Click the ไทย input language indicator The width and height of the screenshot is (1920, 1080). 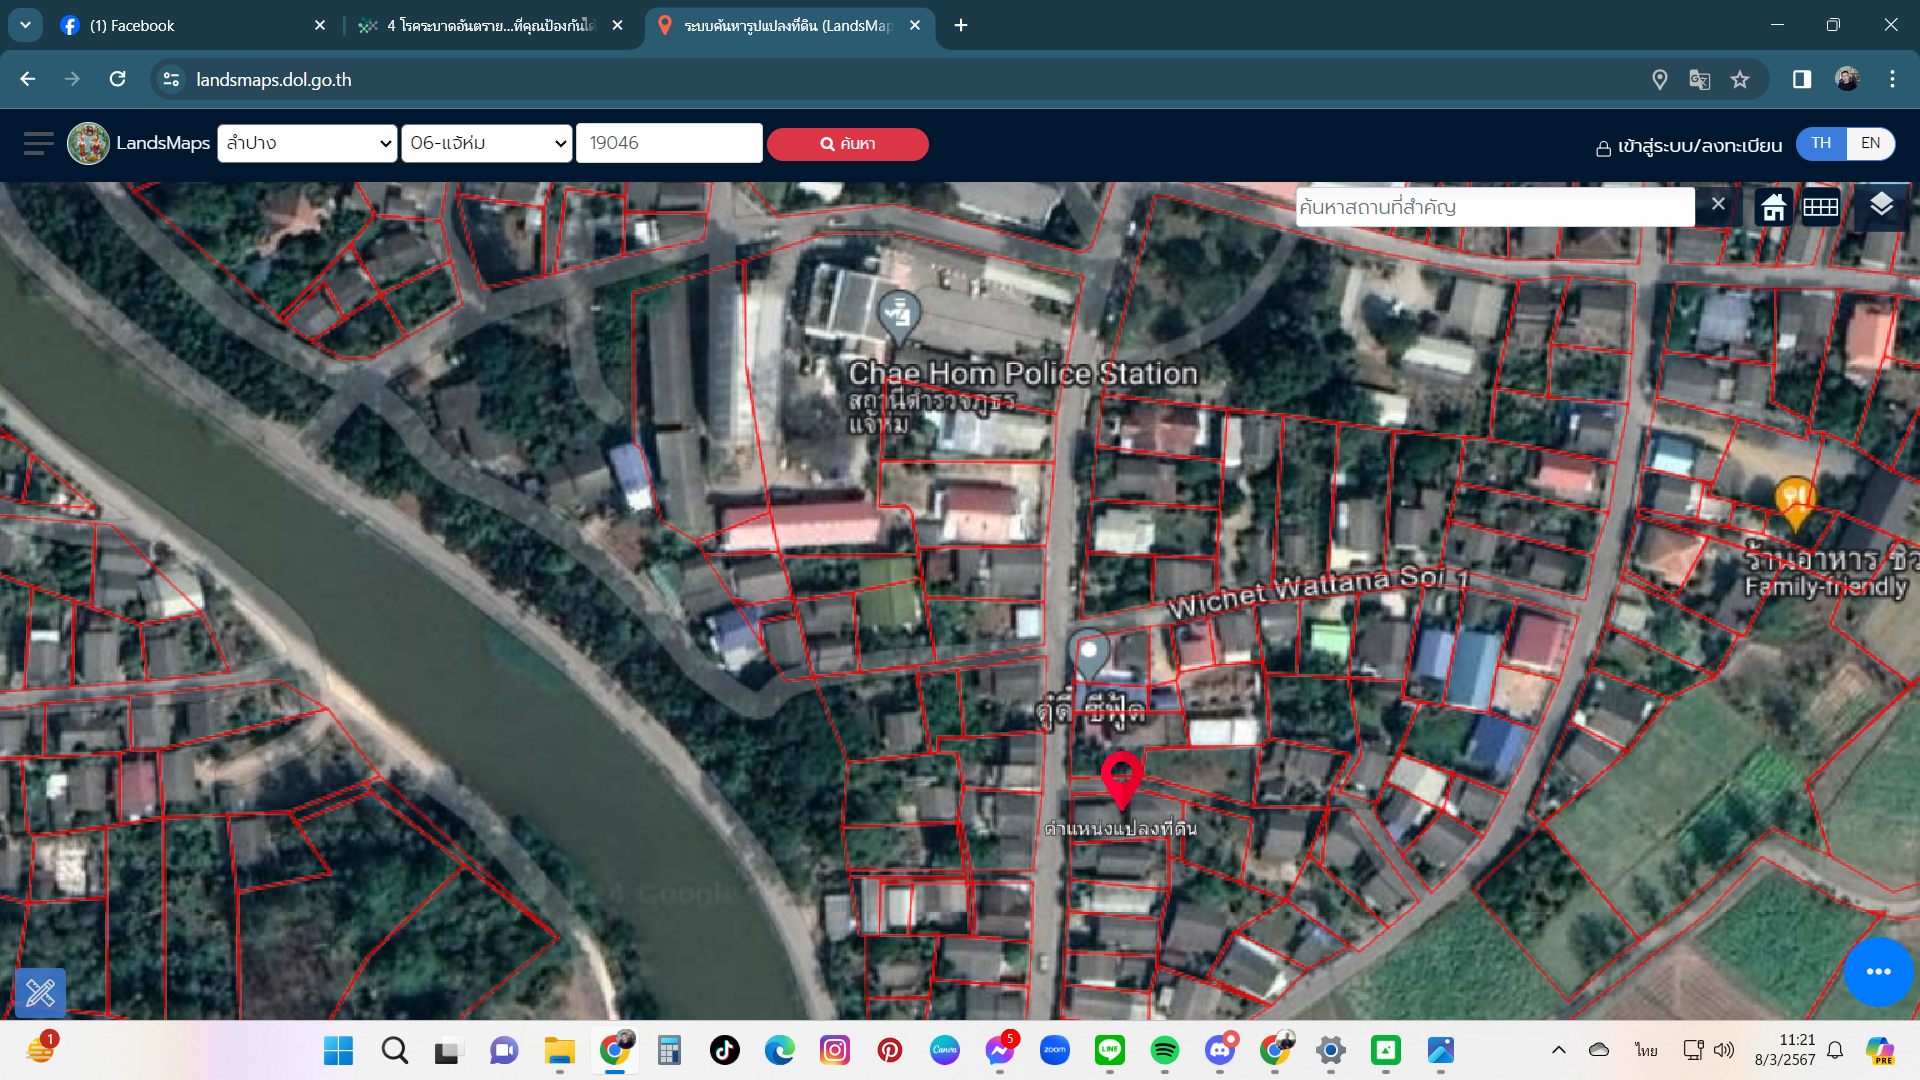coord(1646,1050)
